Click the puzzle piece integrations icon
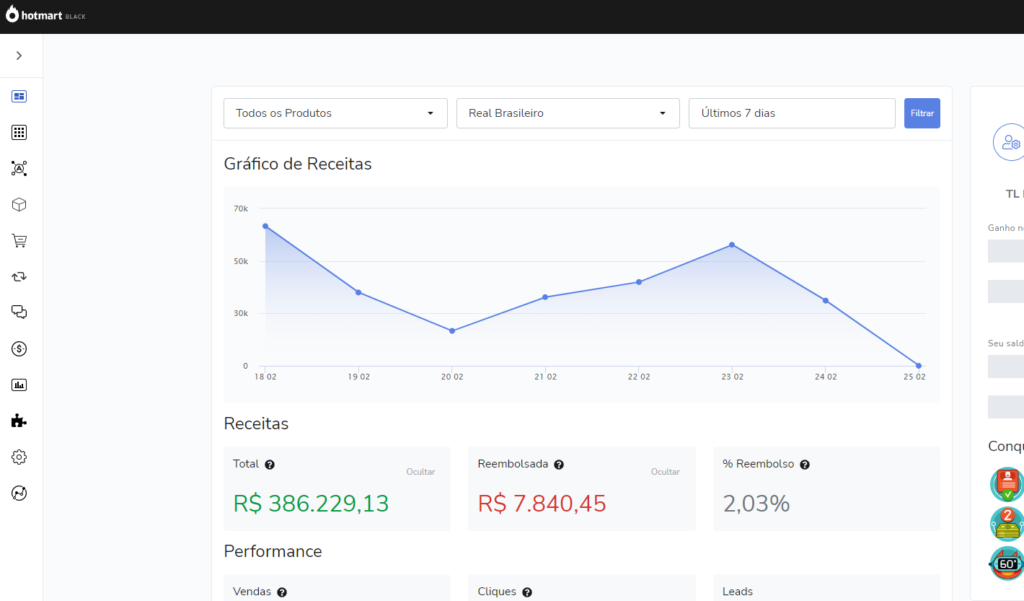1024x601 pixels. (19, 421)
